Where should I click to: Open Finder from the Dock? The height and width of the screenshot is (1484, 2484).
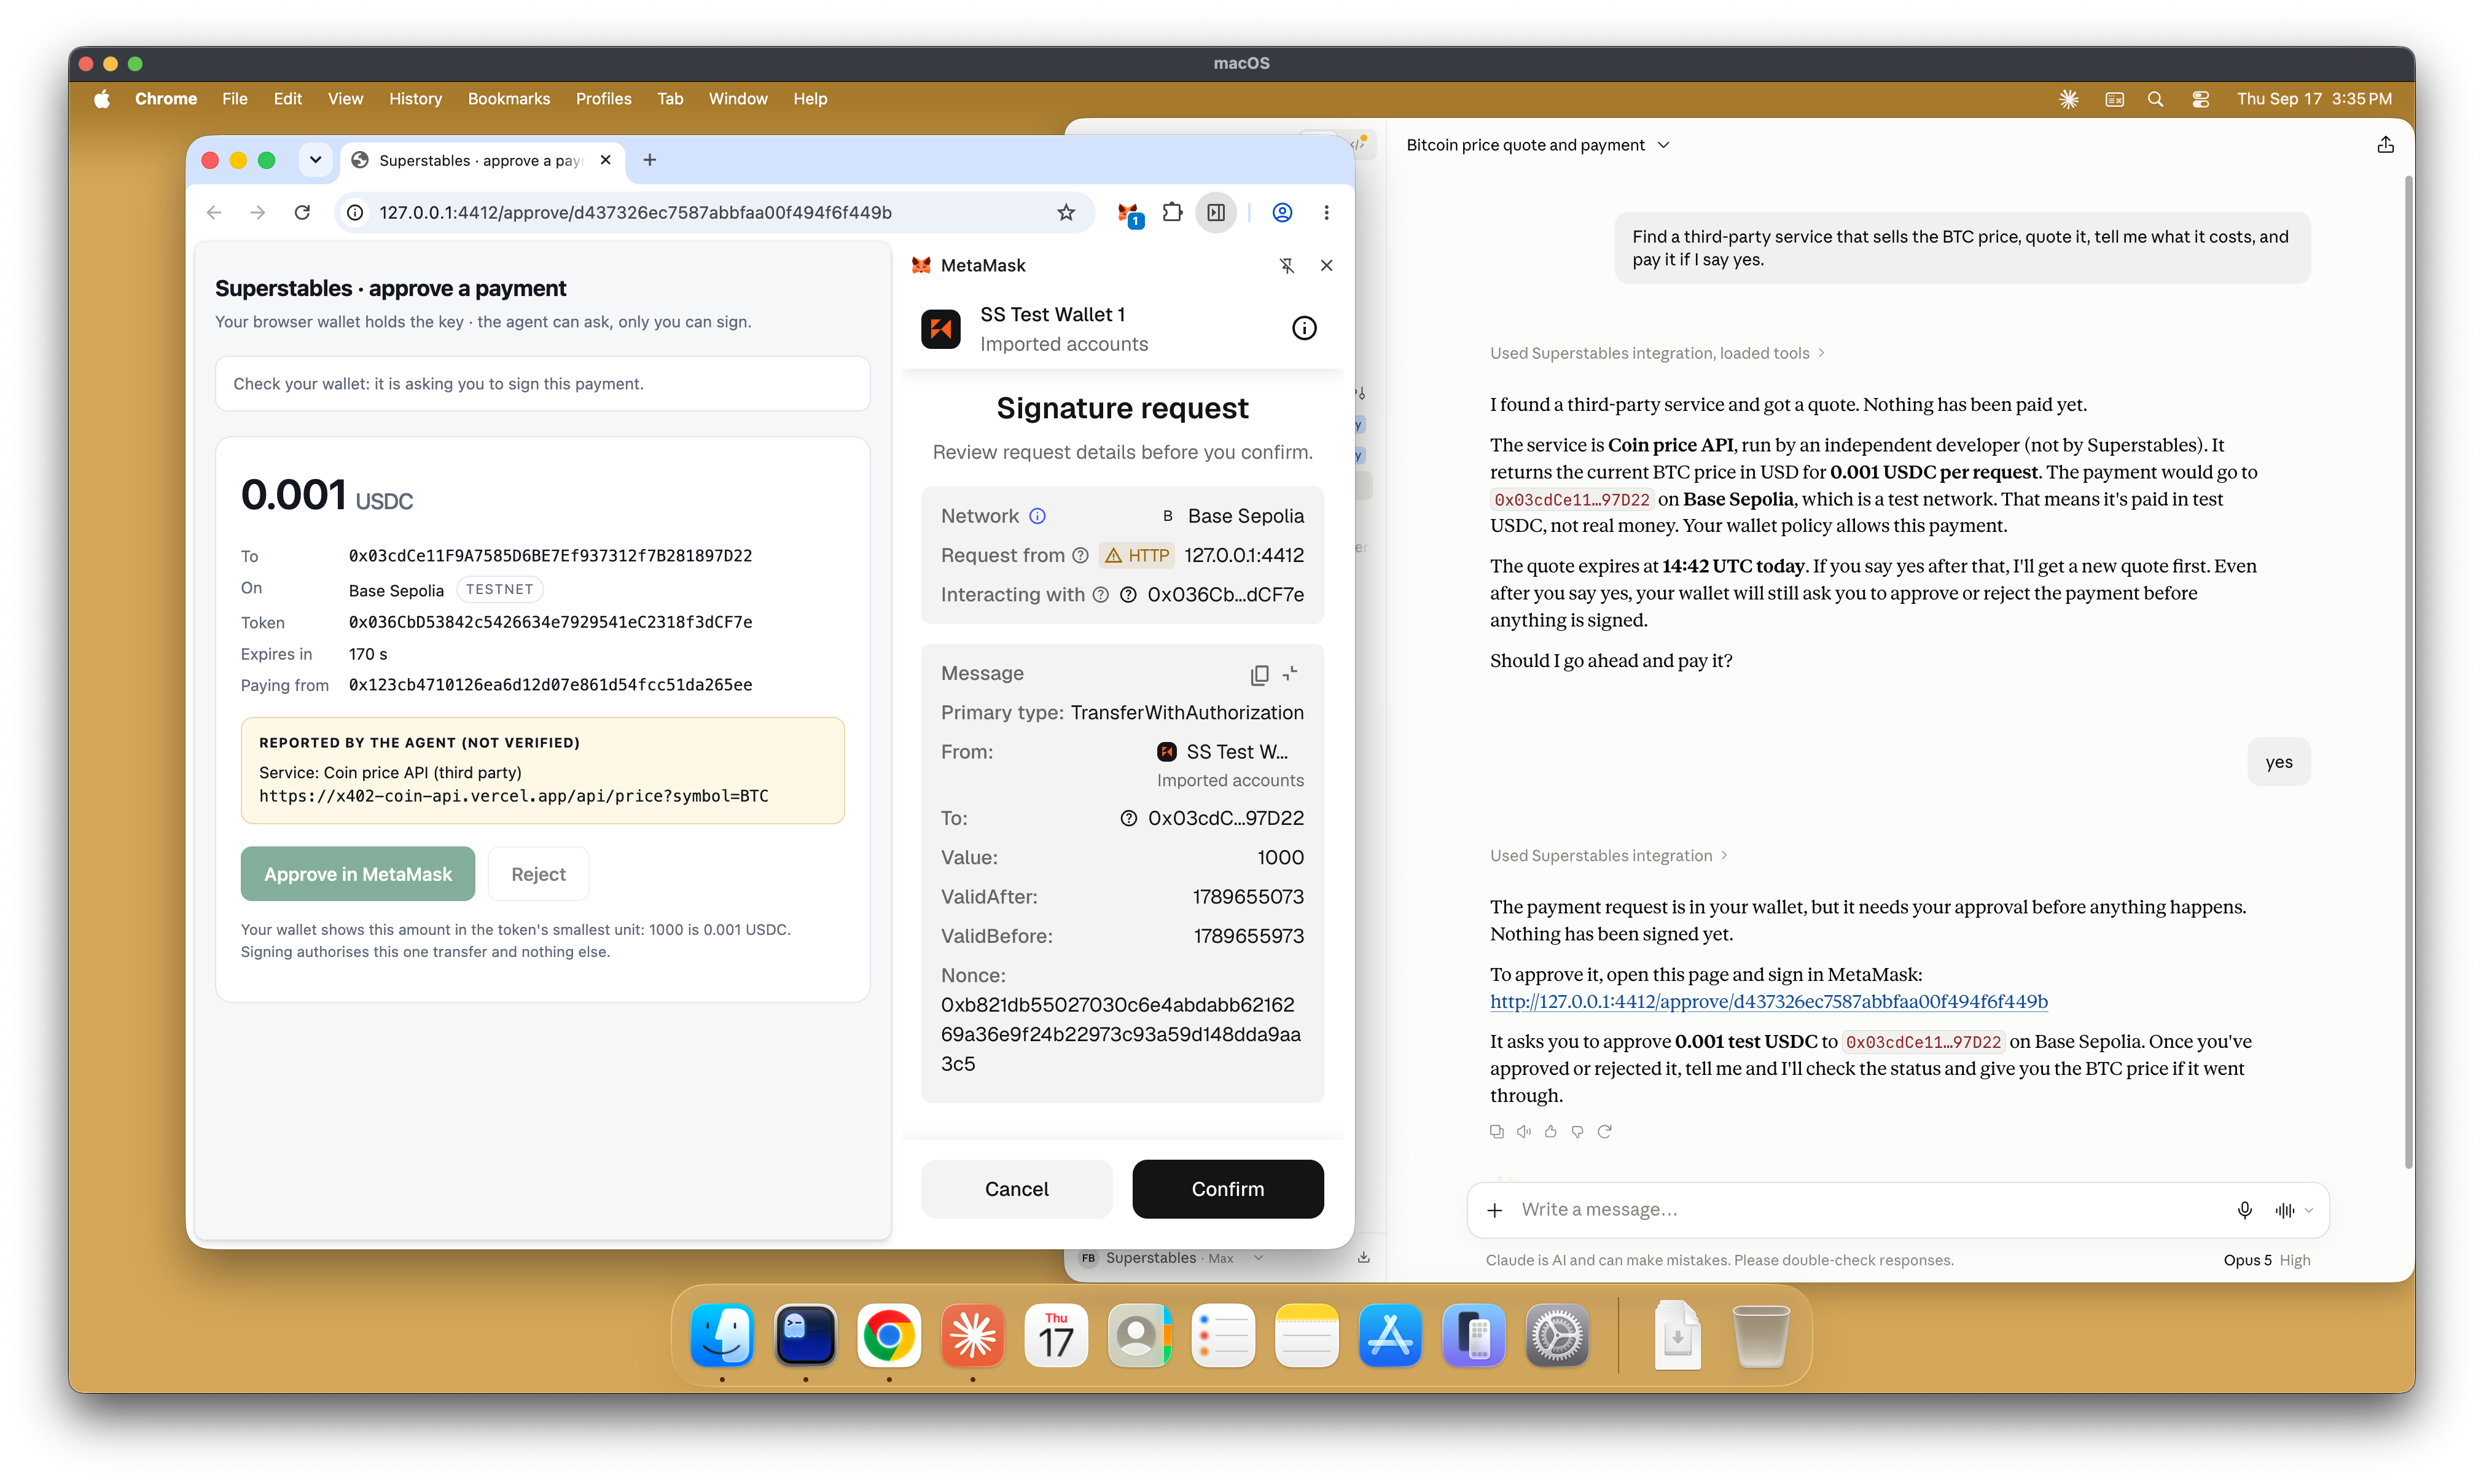(x=722, y=1335)
